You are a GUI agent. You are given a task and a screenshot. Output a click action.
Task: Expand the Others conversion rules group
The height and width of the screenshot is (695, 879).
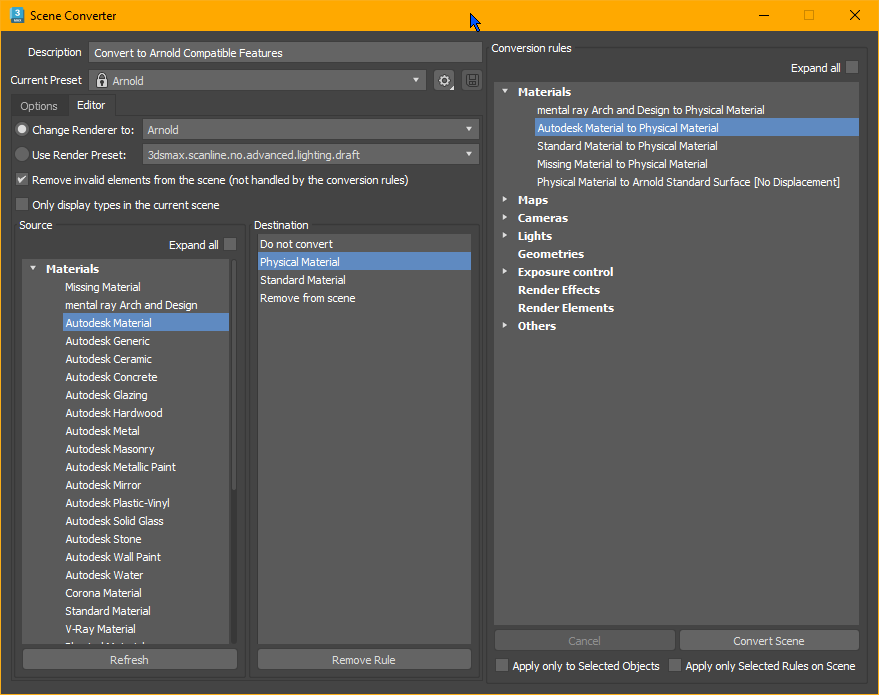point(505,326)
